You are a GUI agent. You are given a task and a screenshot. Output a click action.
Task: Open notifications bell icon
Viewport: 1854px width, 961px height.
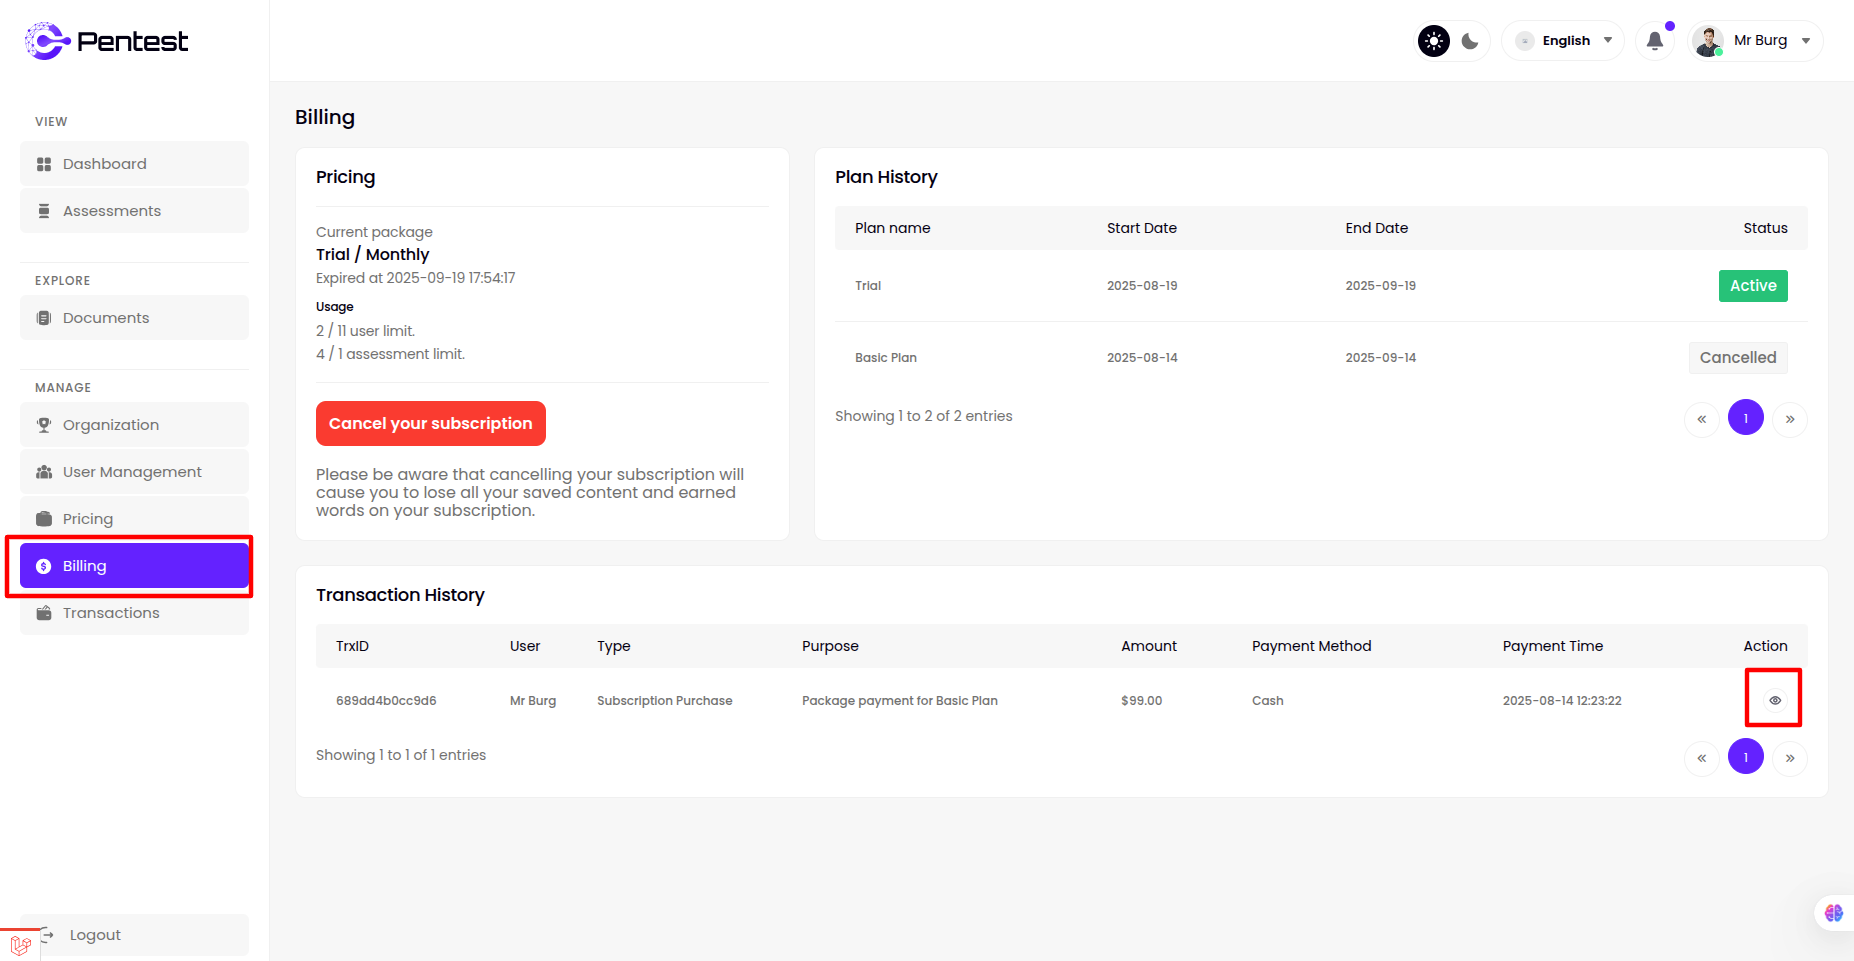tap(1655, 41)
